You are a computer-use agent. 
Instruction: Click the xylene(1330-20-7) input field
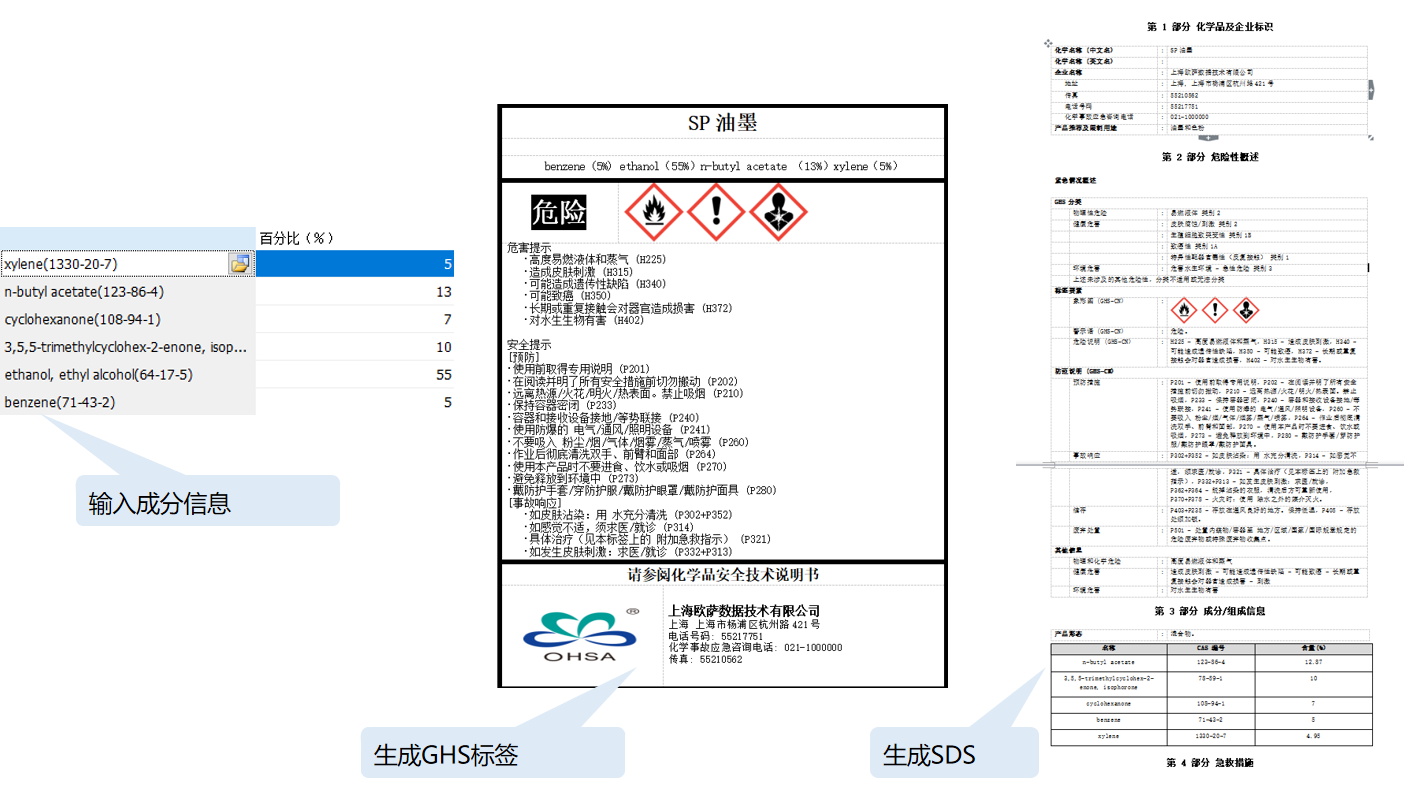pyautogui.click(x=114, y=264)
